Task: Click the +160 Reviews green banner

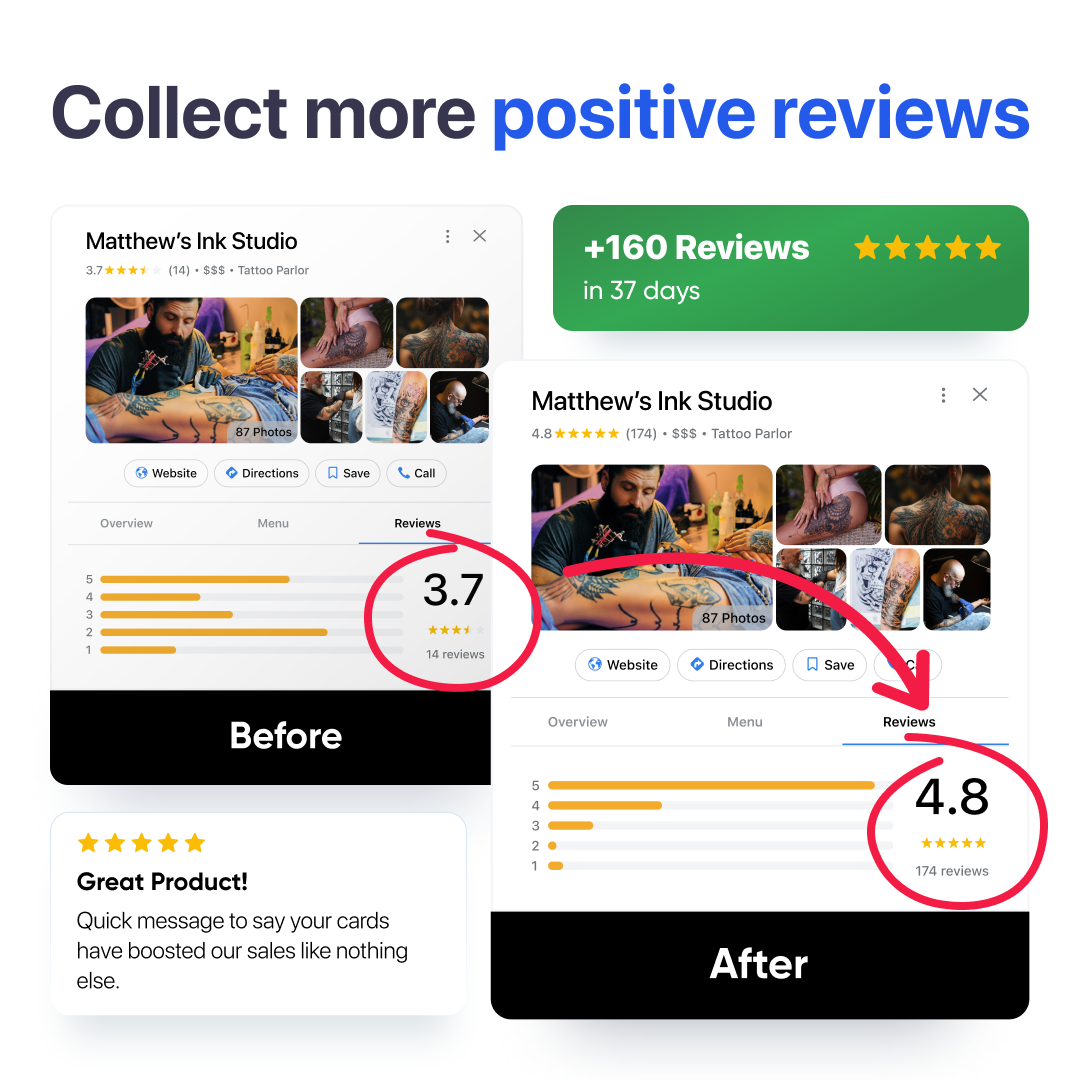Action: tap(791, 268)
